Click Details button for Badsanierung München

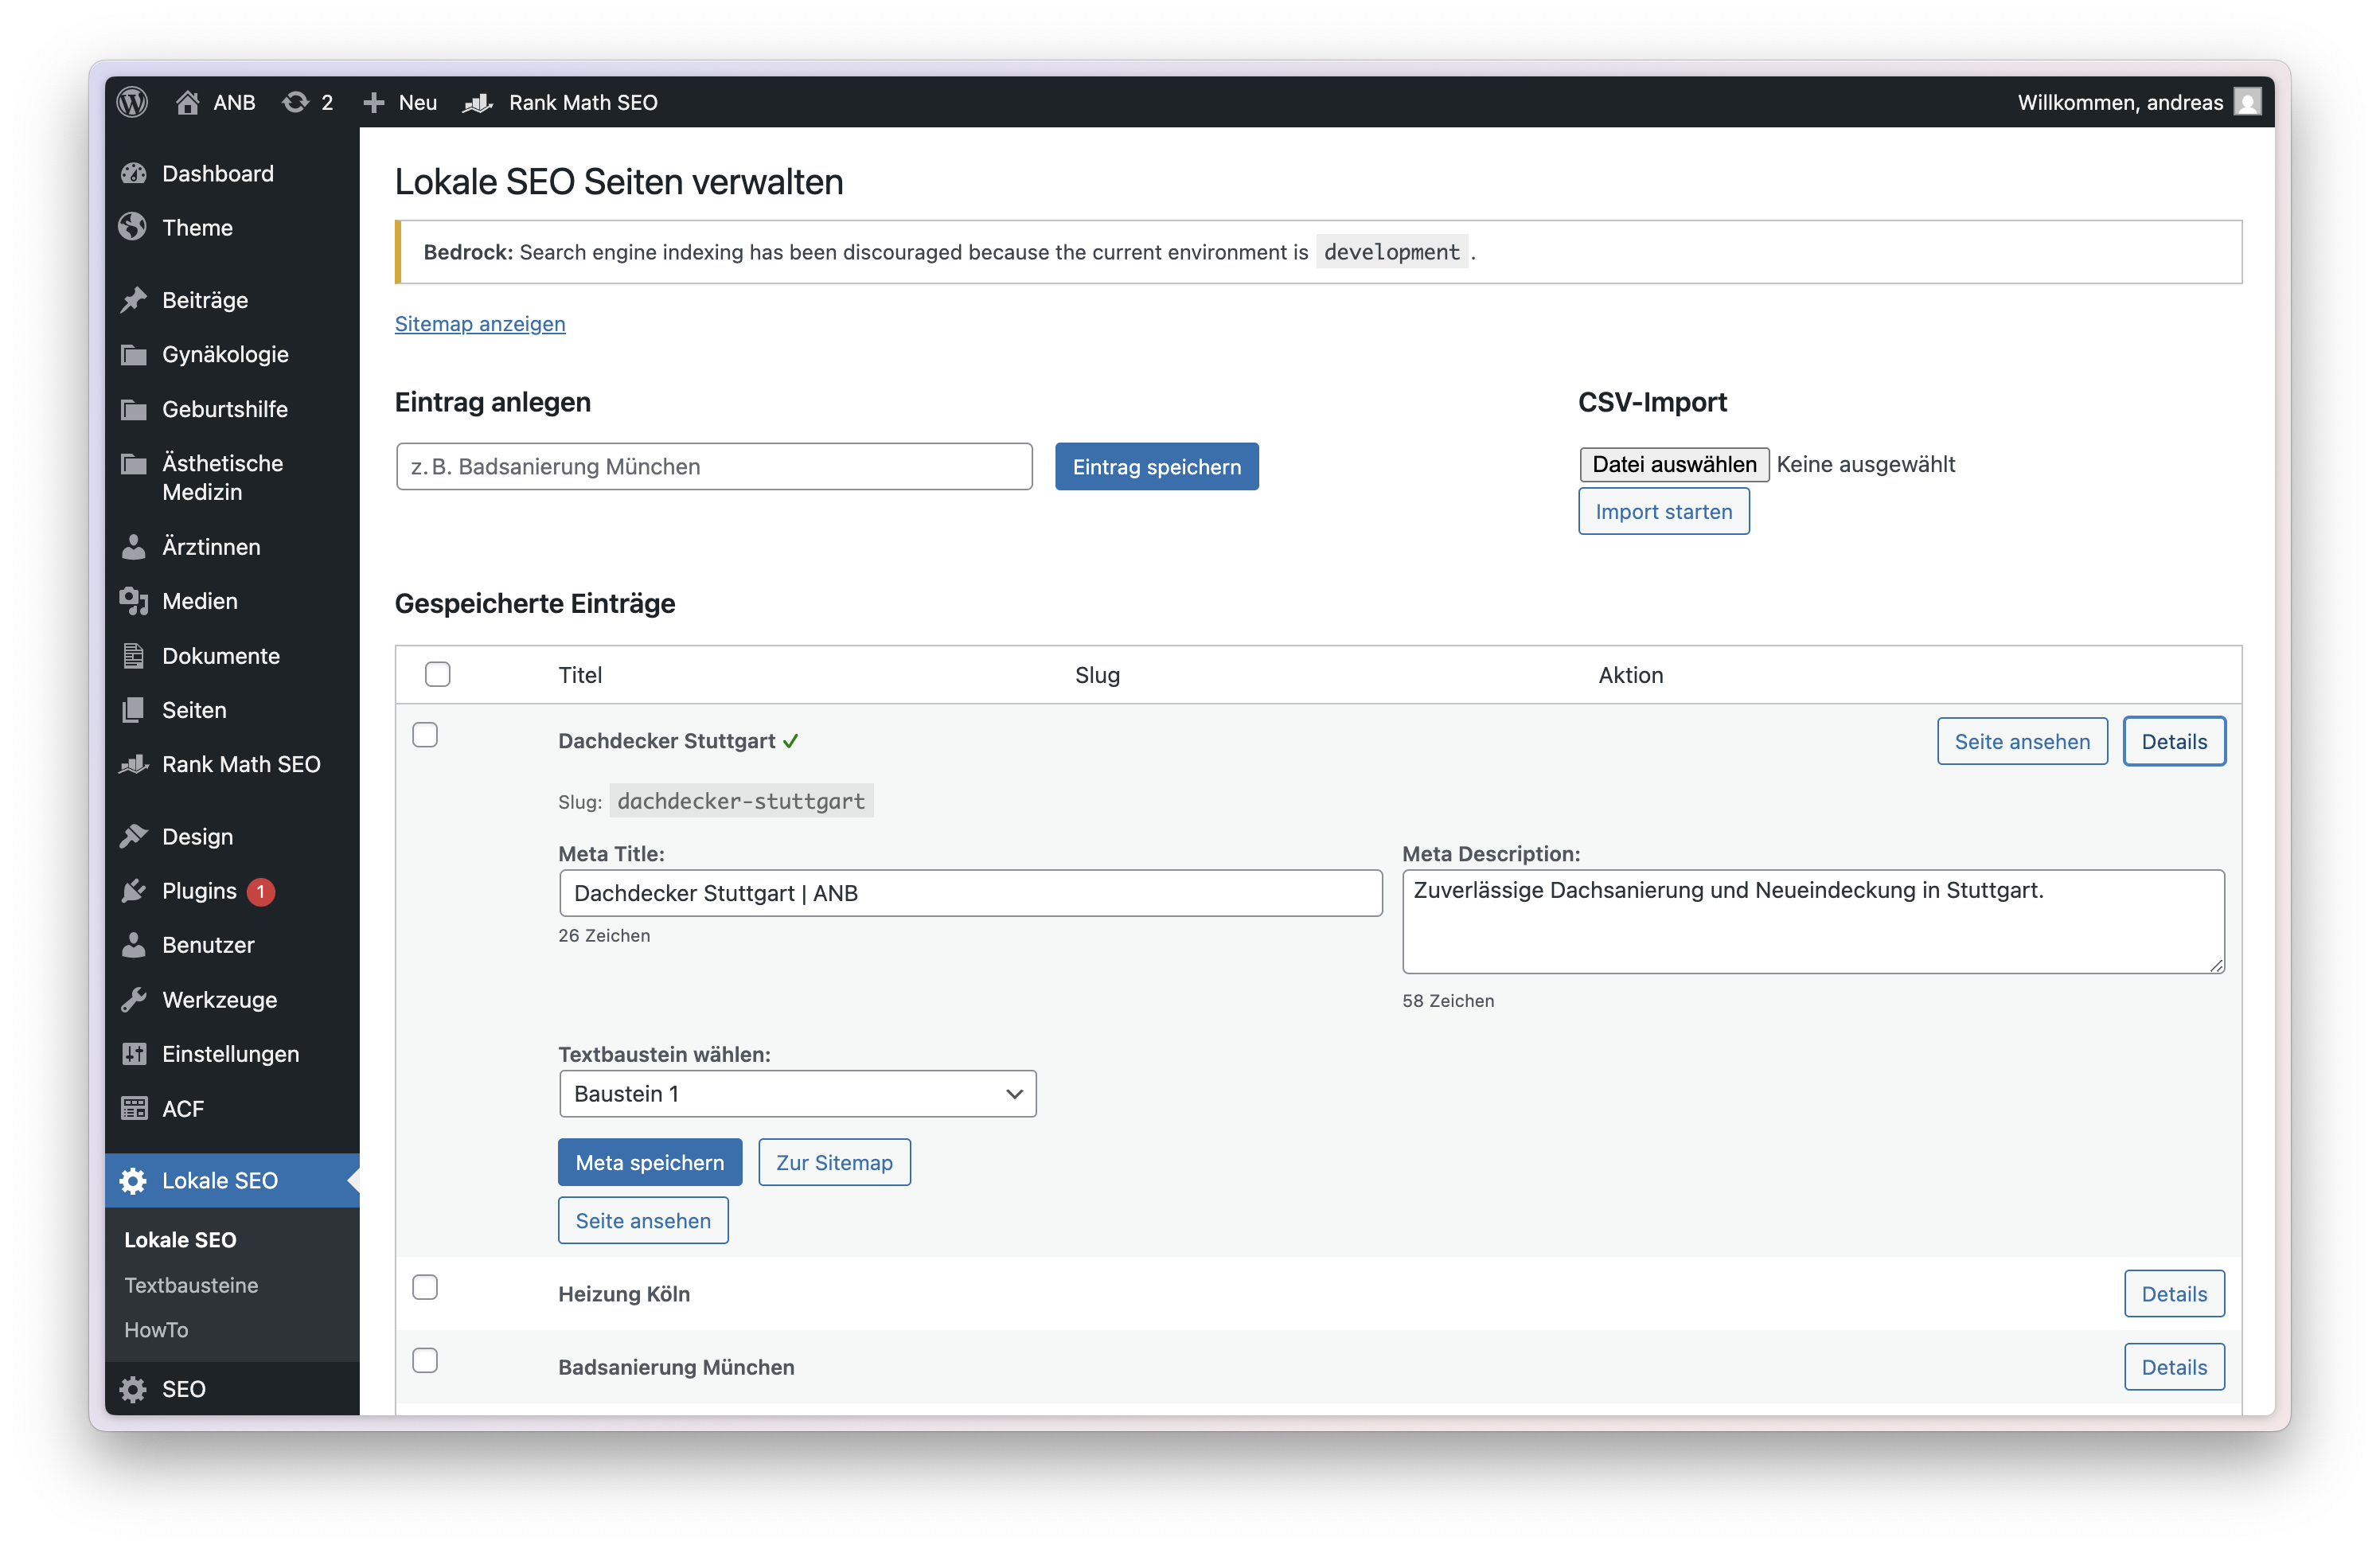pos(2175,1368)
